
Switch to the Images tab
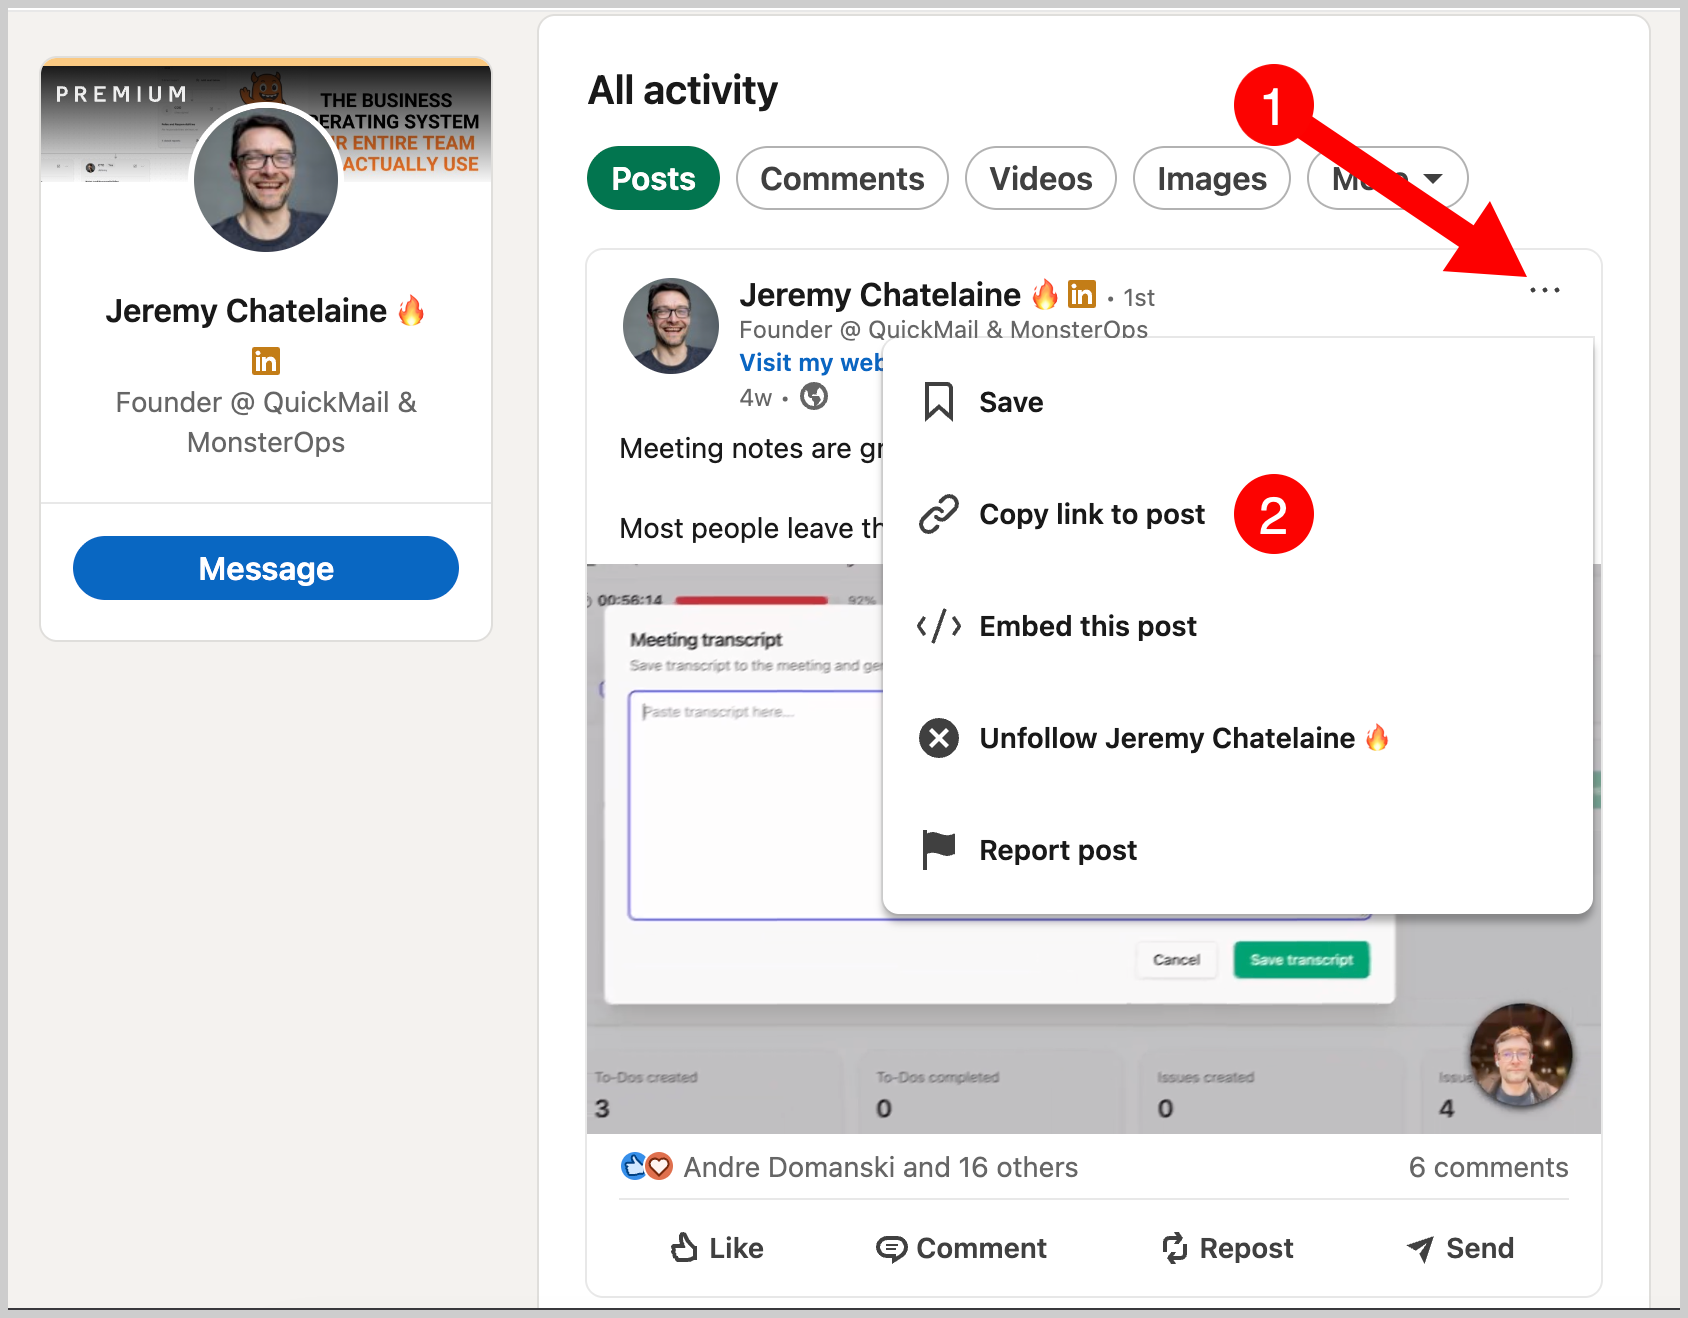[x=1211, y=178]
